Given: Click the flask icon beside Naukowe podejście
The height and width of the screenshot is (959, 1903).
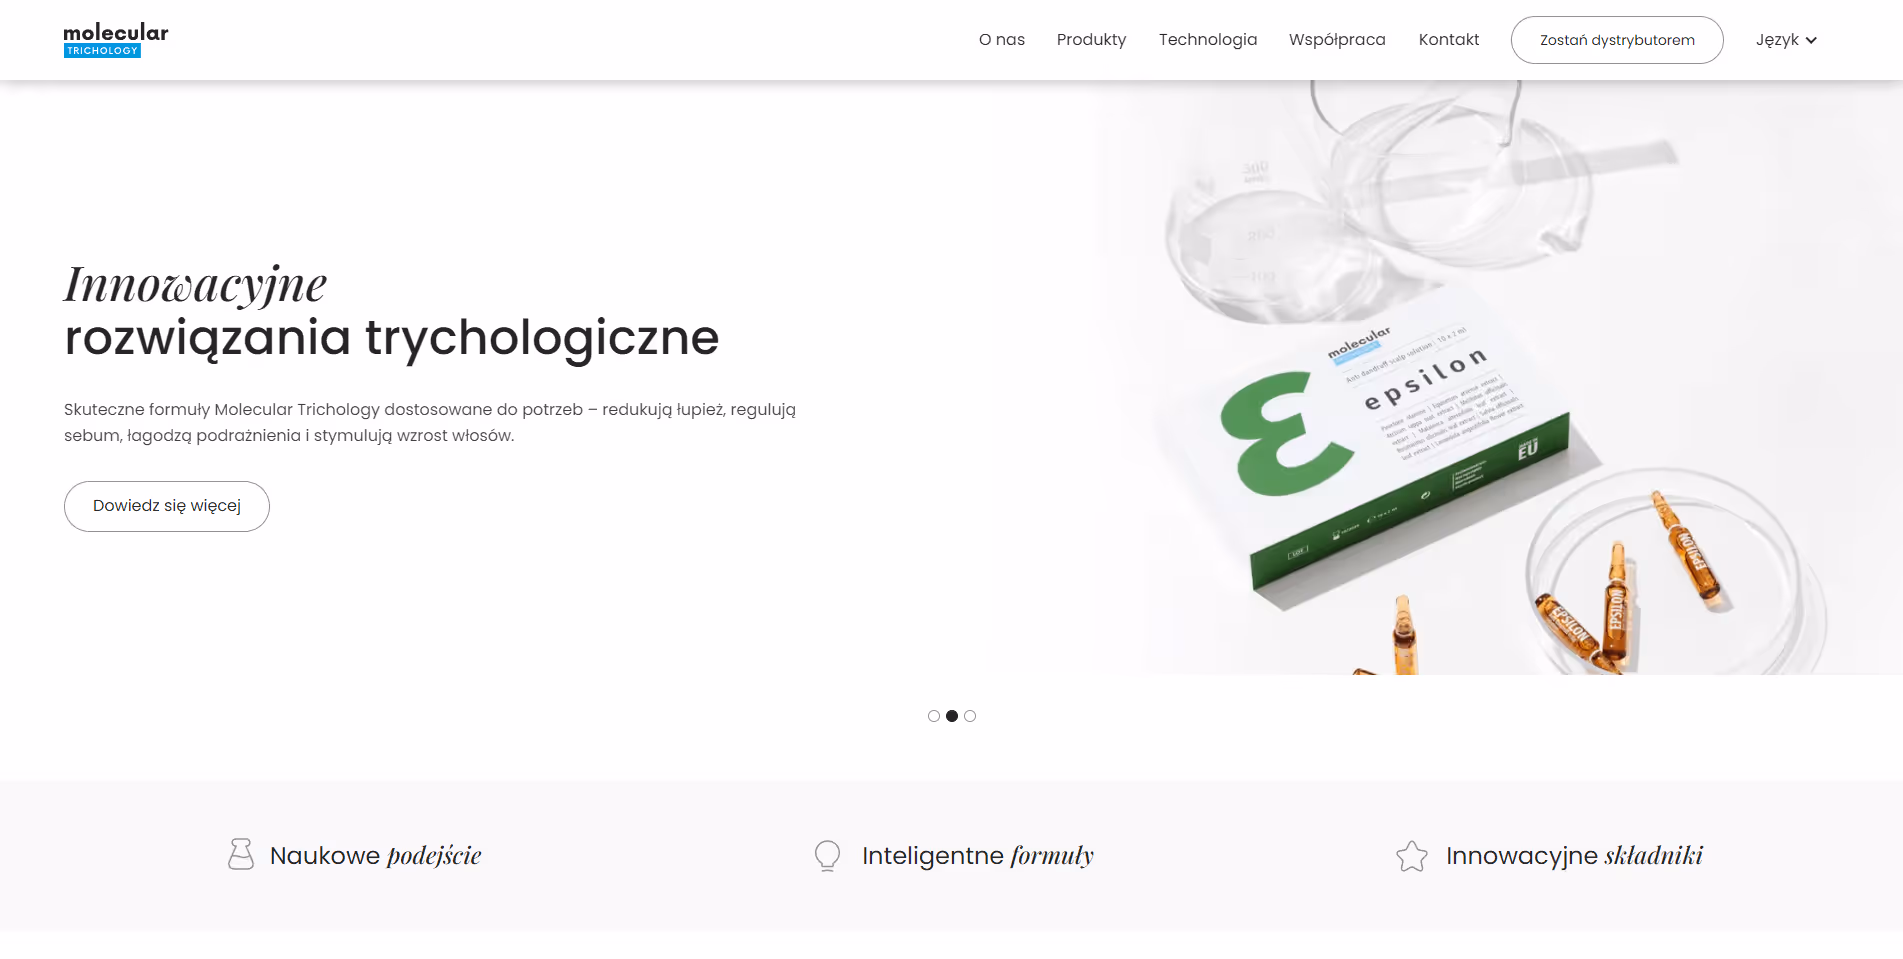Looking at the screenshot, I should (x=241, y=854).
